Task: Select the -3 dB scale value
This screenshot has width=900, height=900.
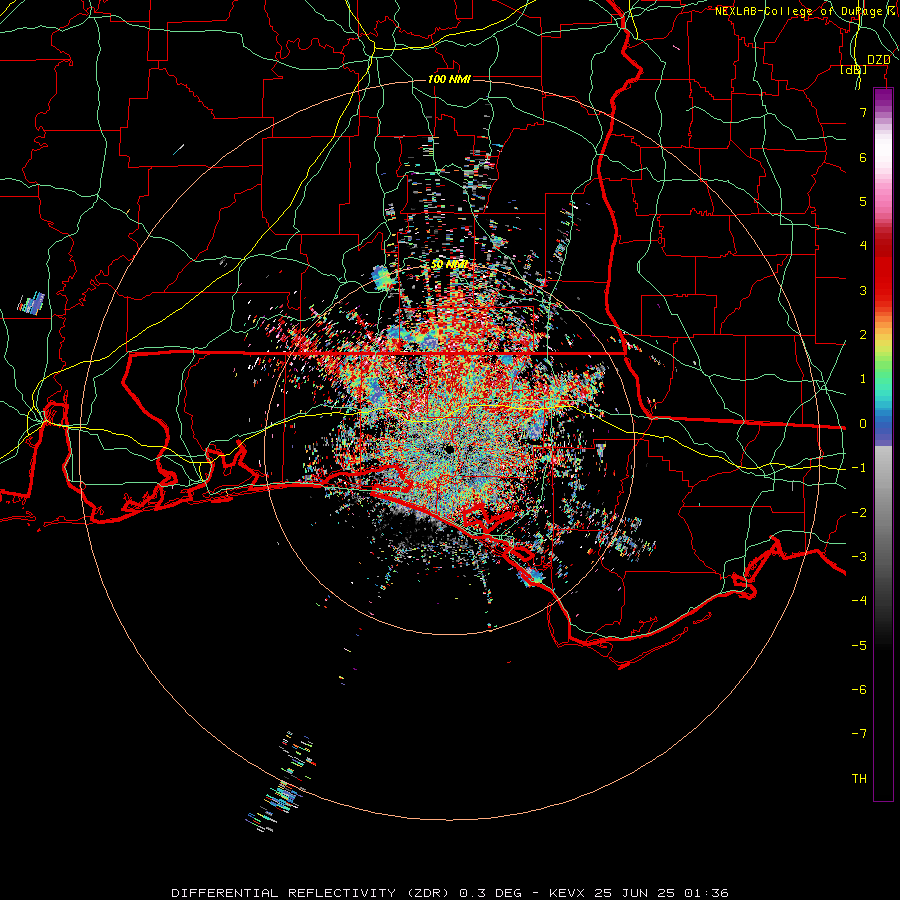Action: pos(859,557)
